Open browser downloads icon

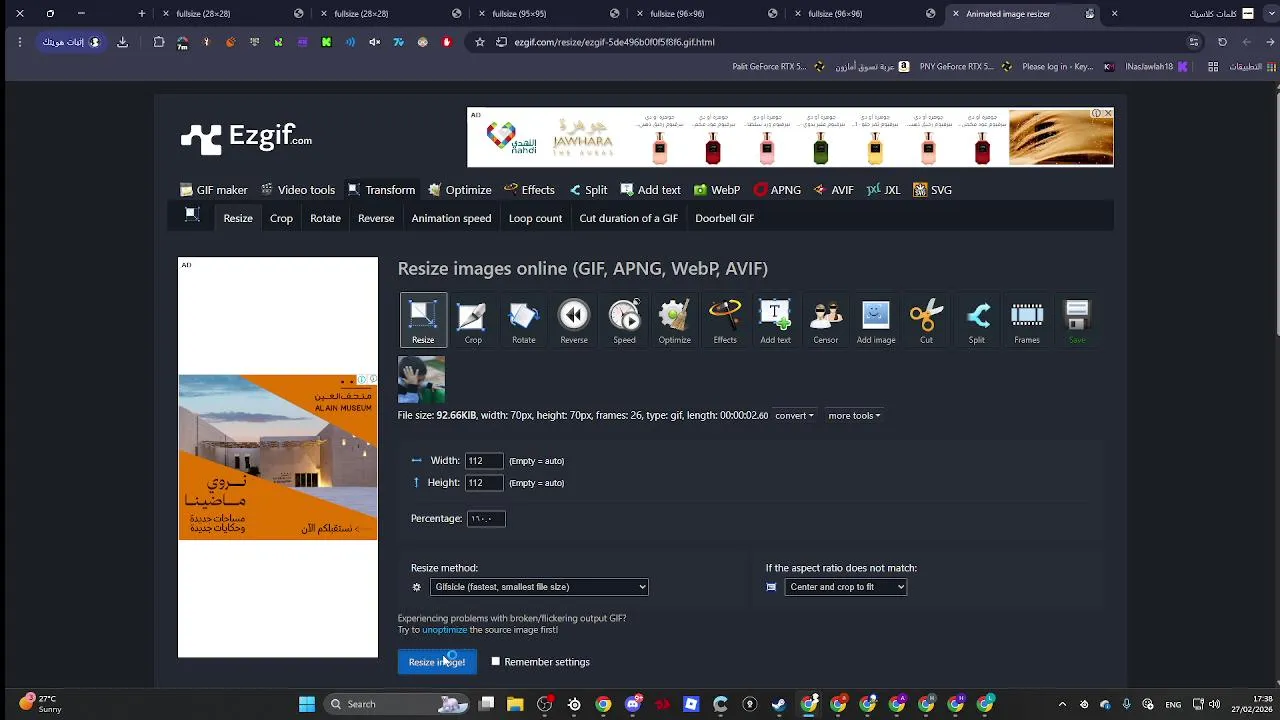(122, 42)
